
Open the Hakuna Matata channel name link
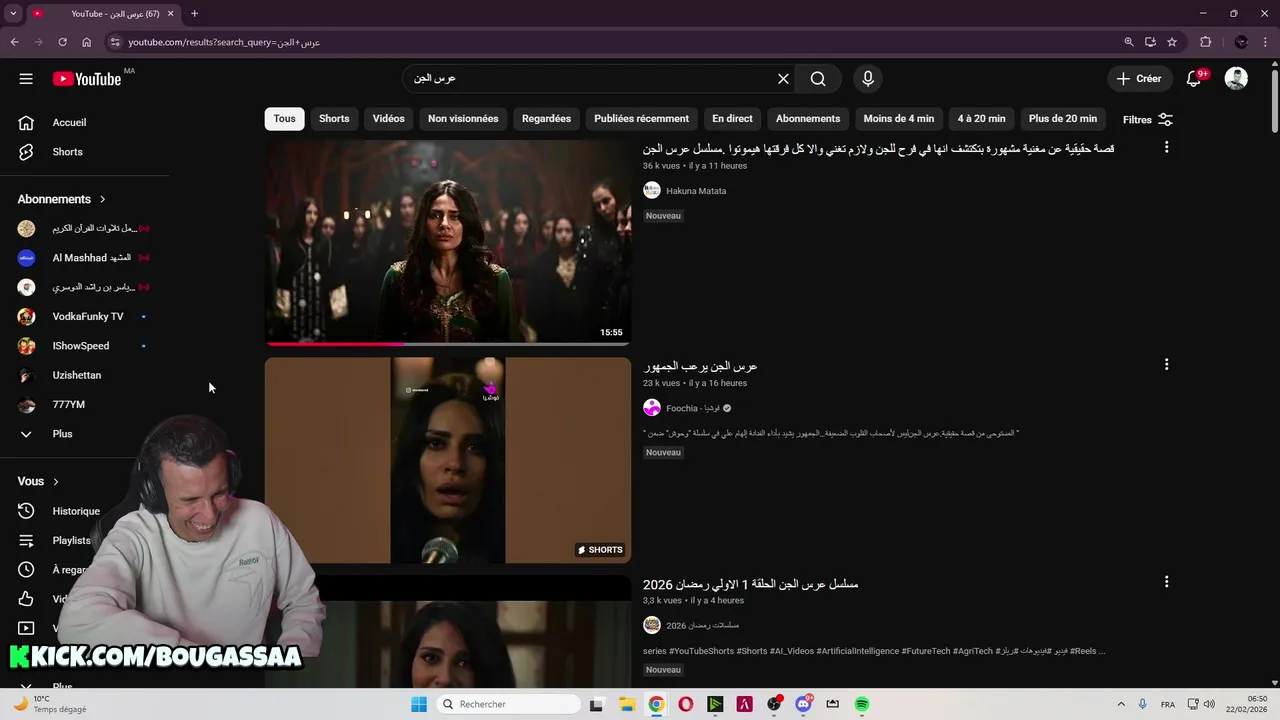tap(696, 191)
